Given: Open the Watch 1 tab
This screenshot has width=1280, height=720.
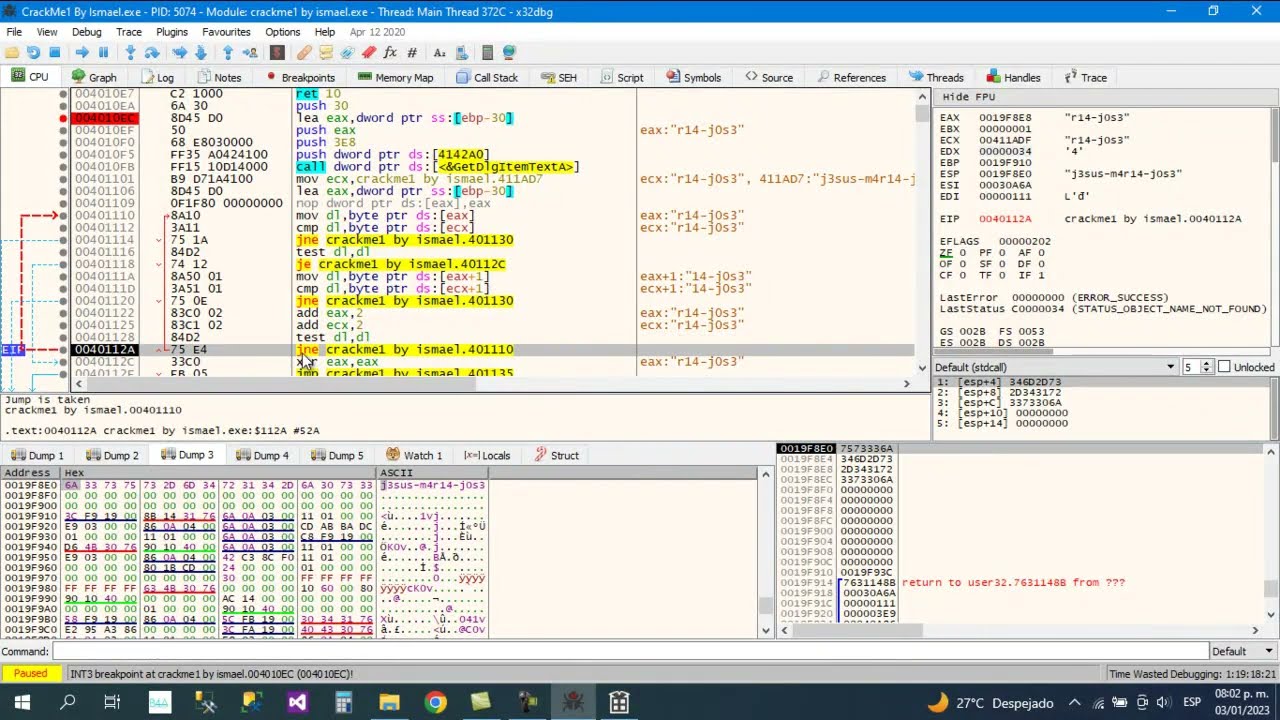Looking at the screenshot, I should point(414,455).
